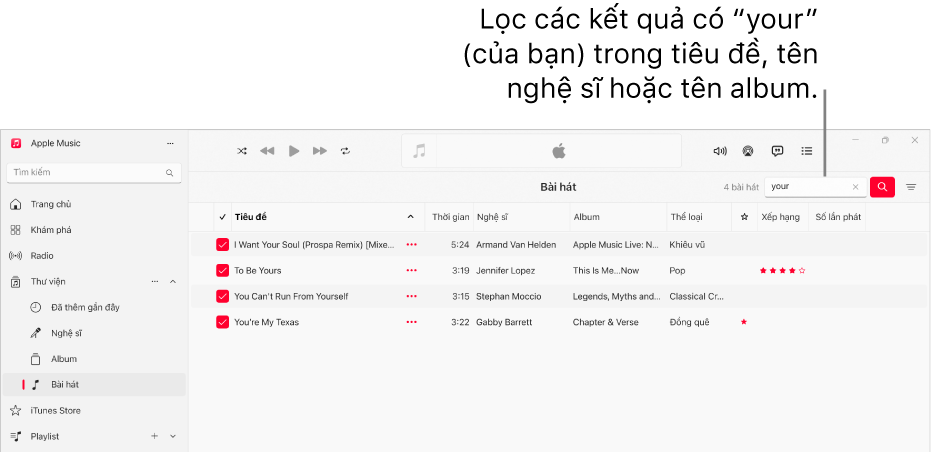Click genre Khiêu vũ

687,245
